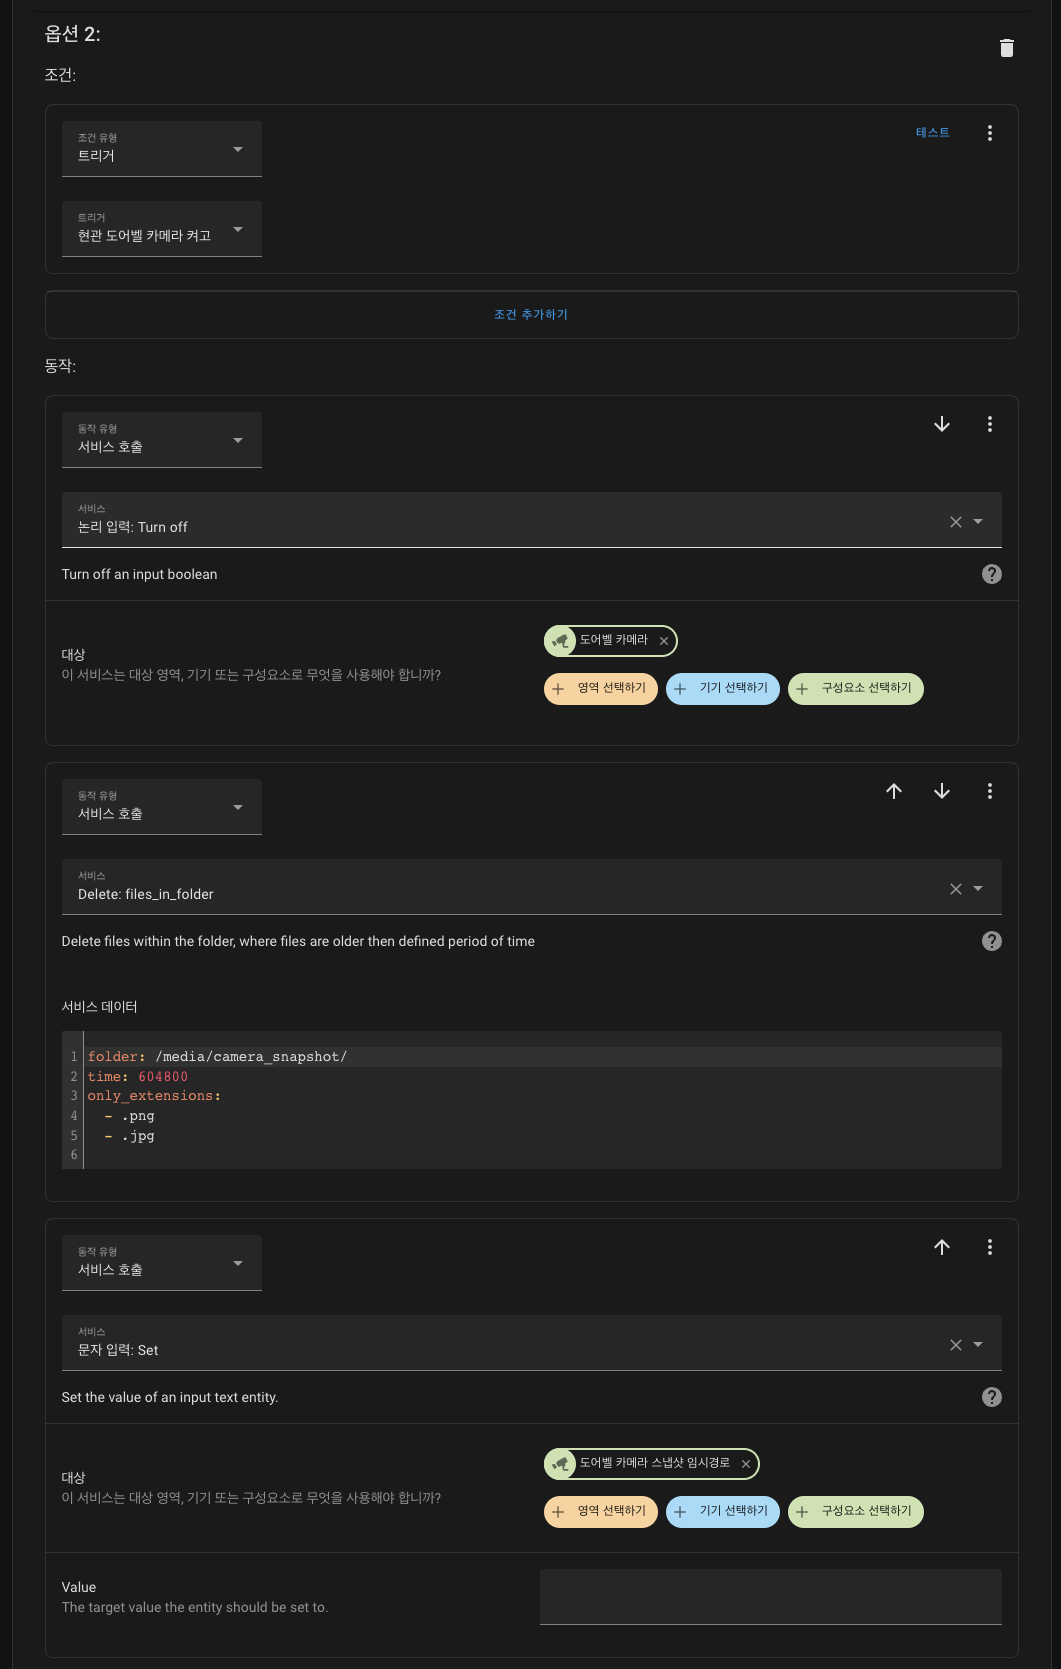Click 영역 선택하기 in the Set action

click(x=600, y=1511)
